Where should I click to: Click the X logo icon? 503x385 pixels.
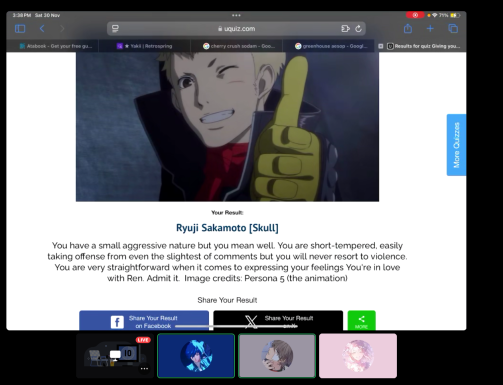(x=251, y=322)
